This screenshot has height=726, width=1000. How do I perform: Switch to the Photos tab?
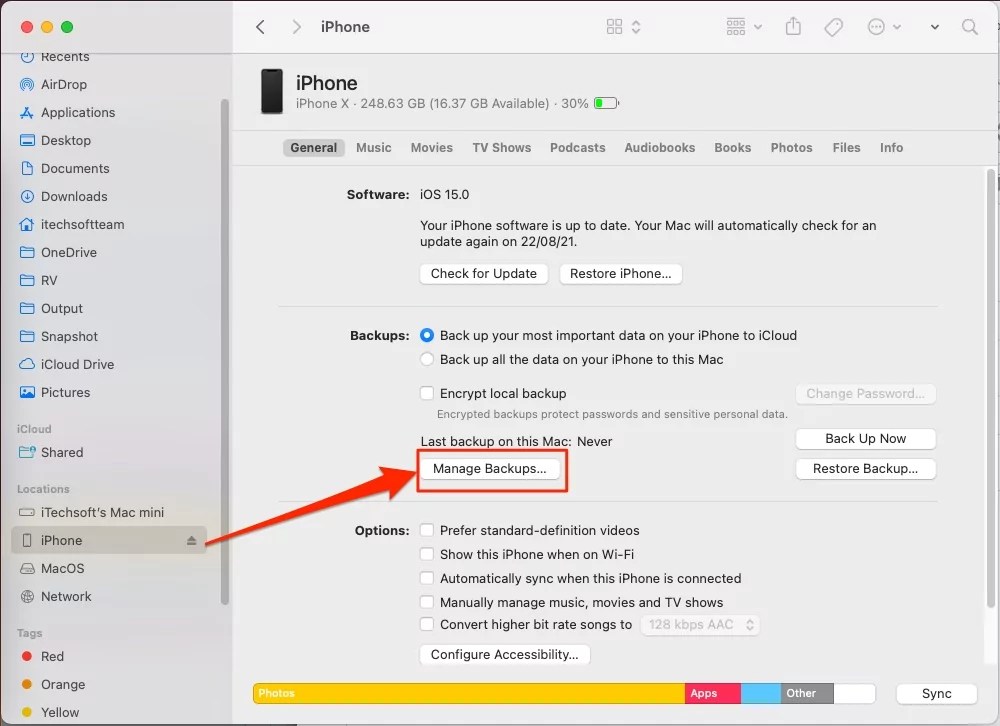[x=791, y=147]
